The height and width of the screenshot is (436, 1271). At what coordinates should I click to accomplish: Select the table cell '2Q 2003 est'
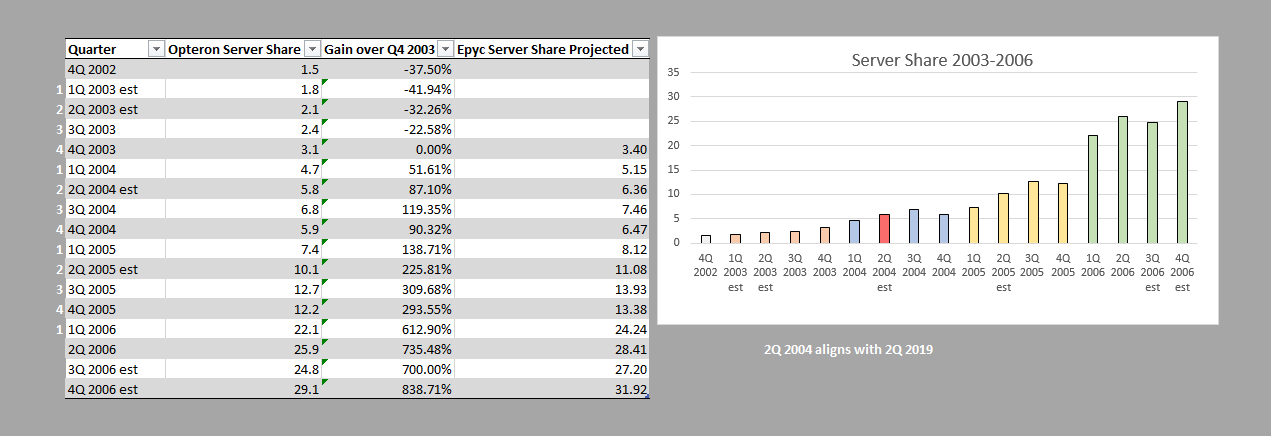[x=115, y=109]
